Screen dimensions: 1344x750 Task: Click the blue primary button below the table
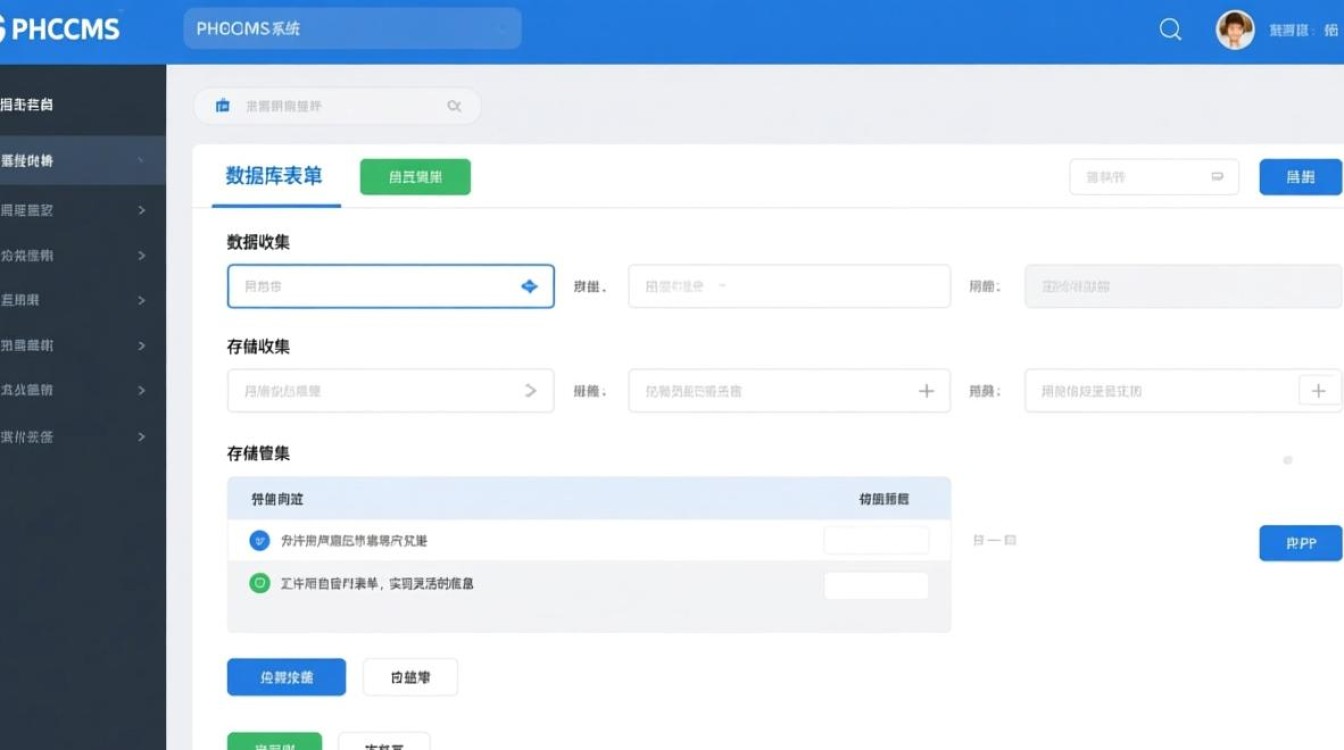tap(286, 677)
